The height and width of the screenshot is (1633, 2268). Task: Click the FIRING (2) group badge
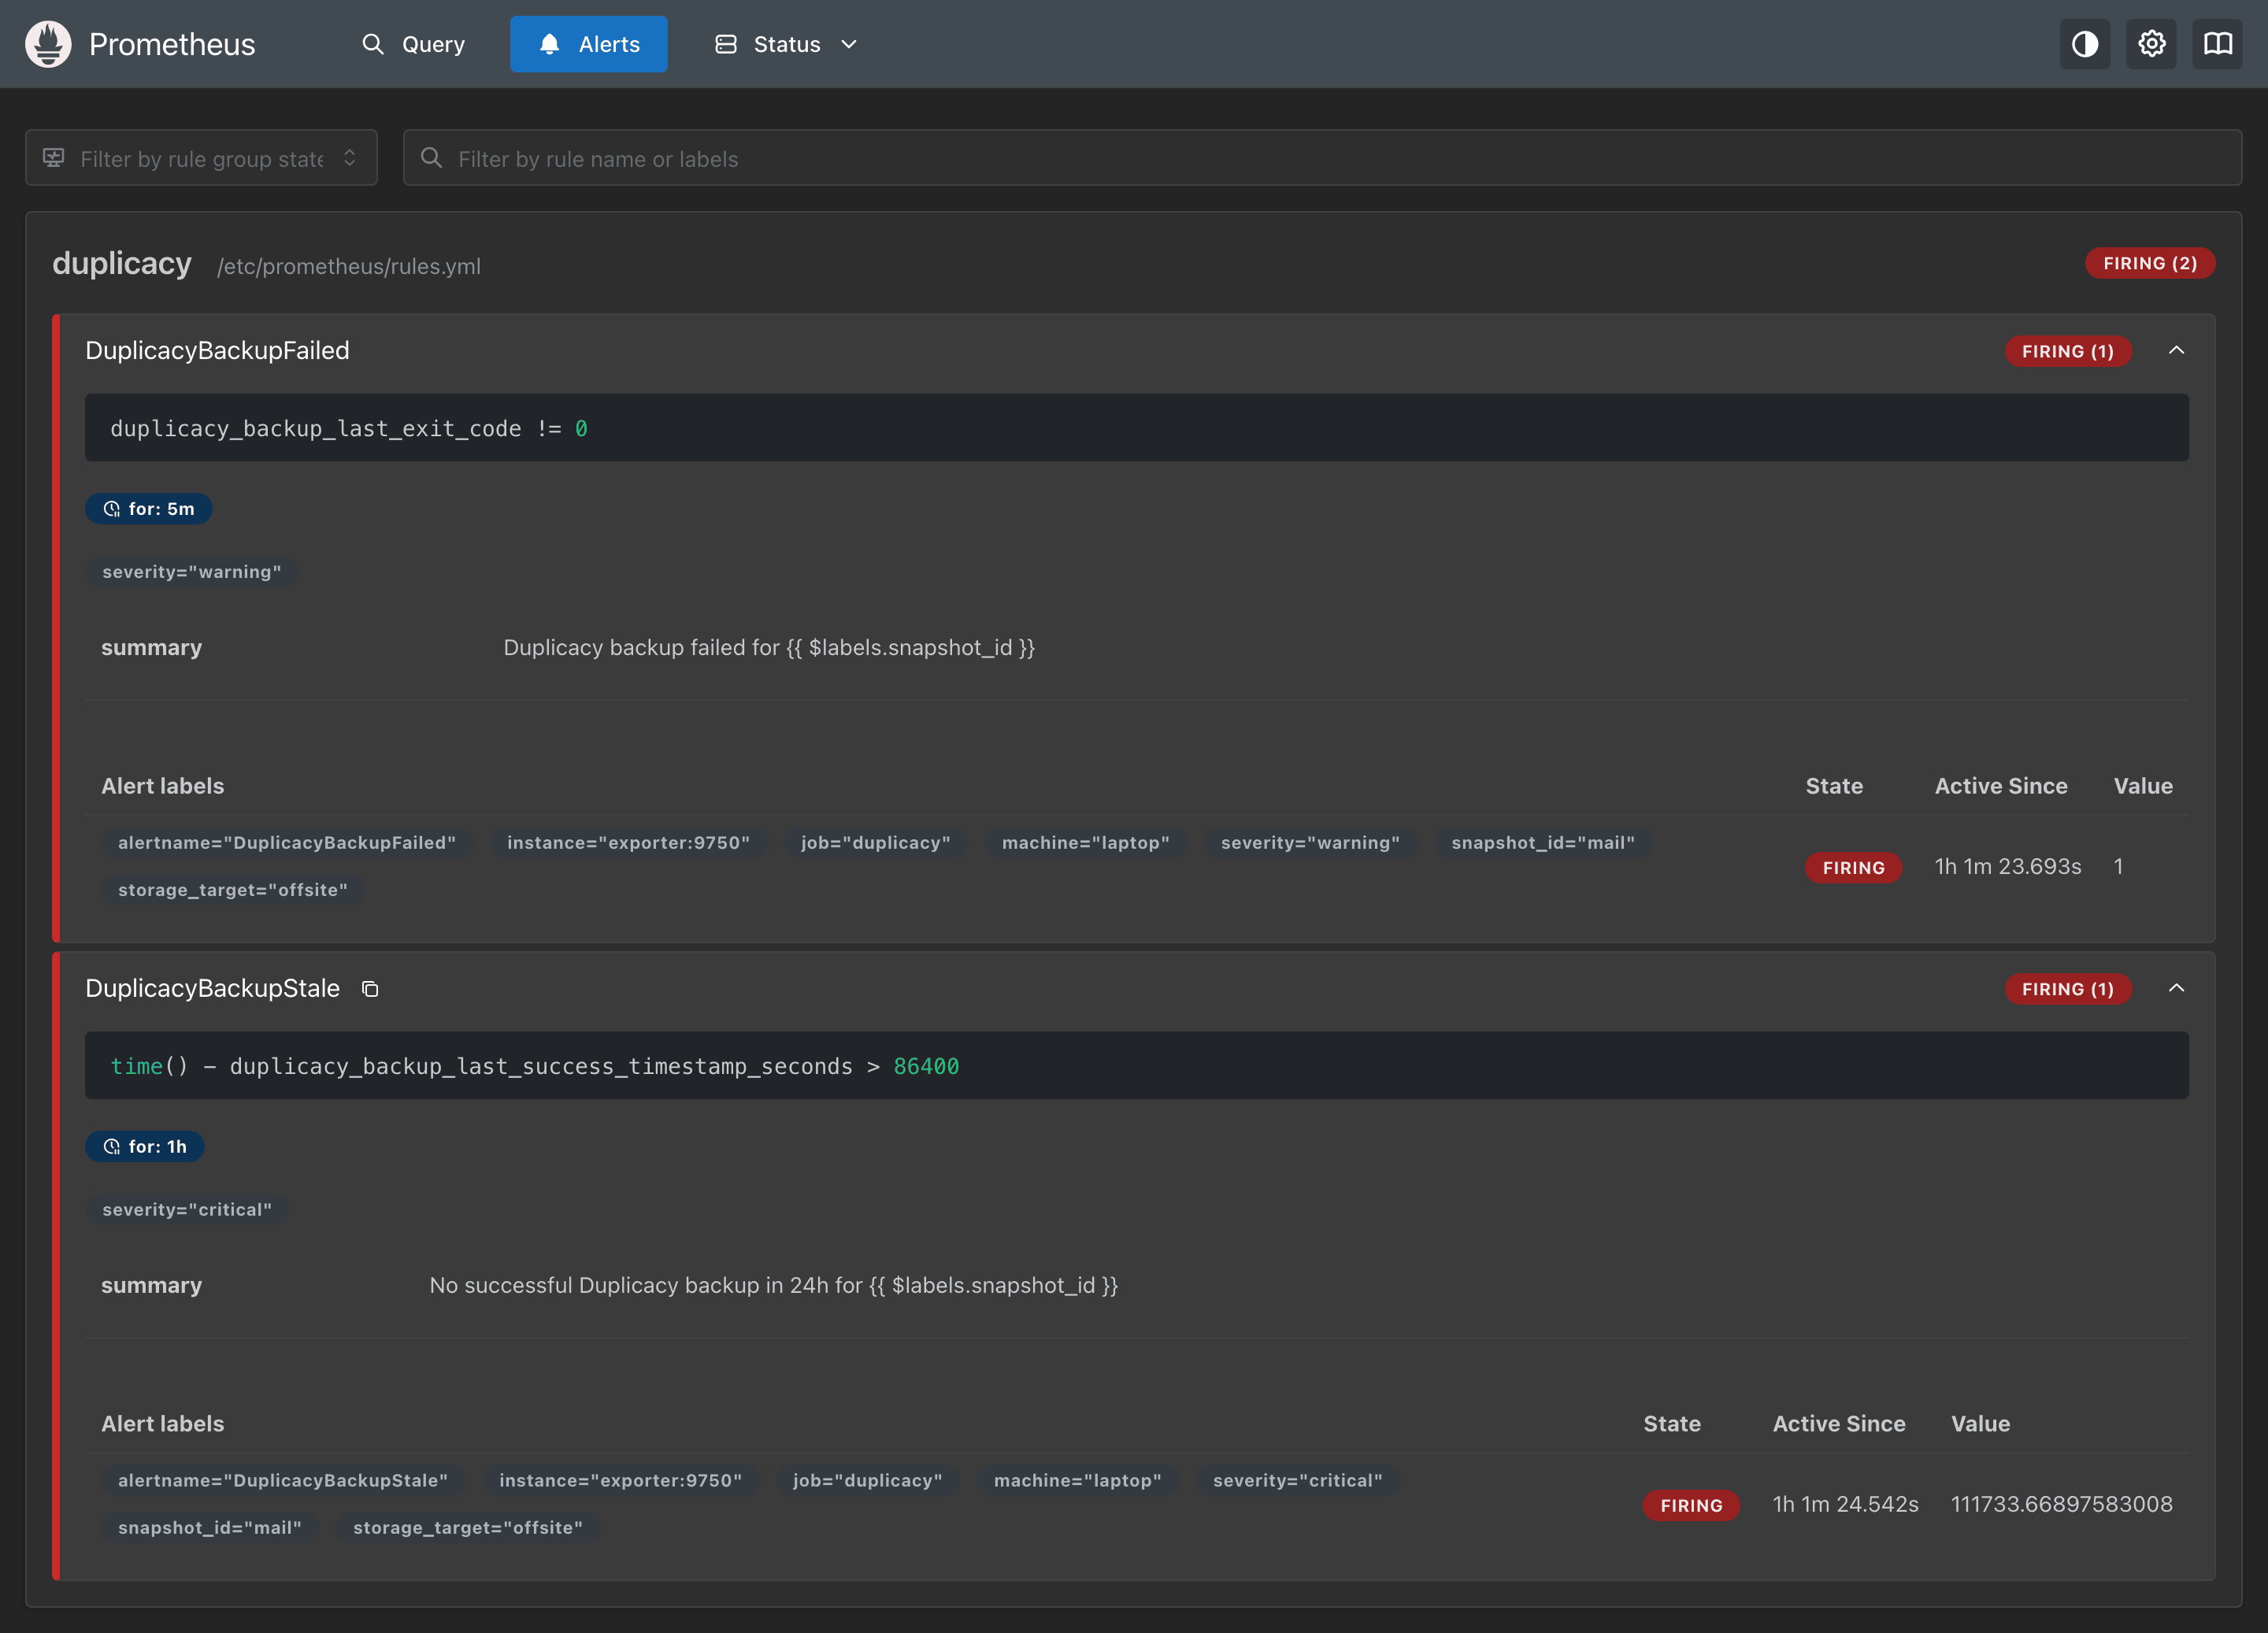(2150, 263)
